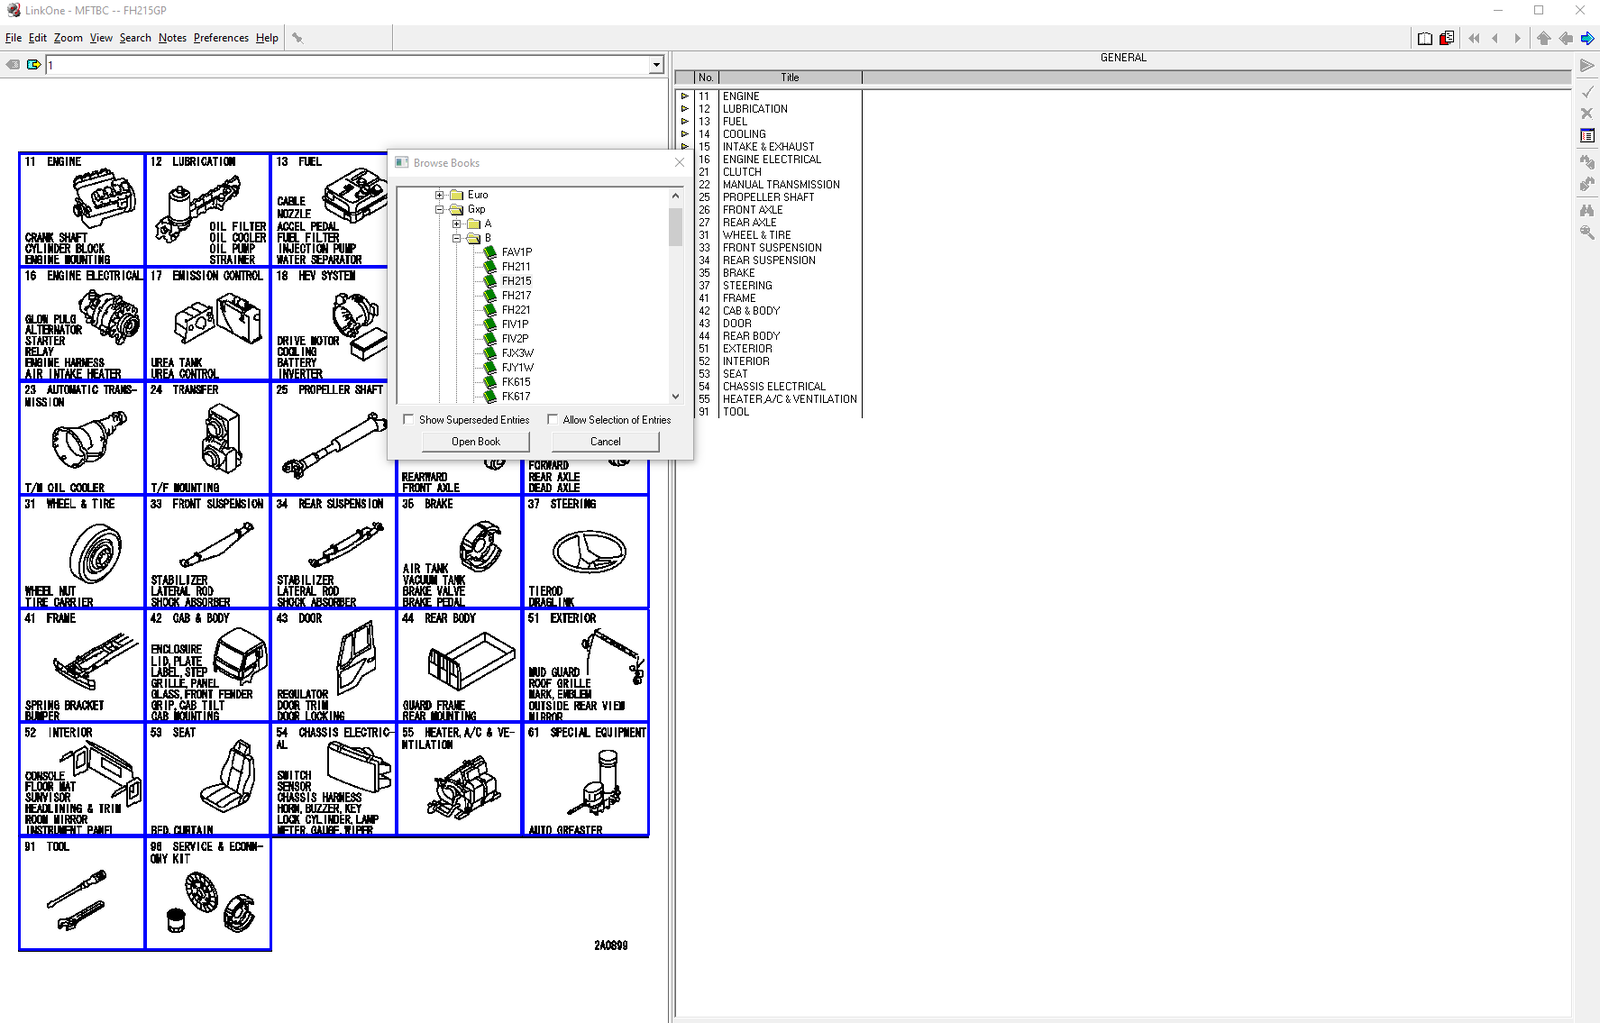Viewport: 1600px width, 1023px height.
Task: Click the right next page arrow
Action: tap(1517, 38)
